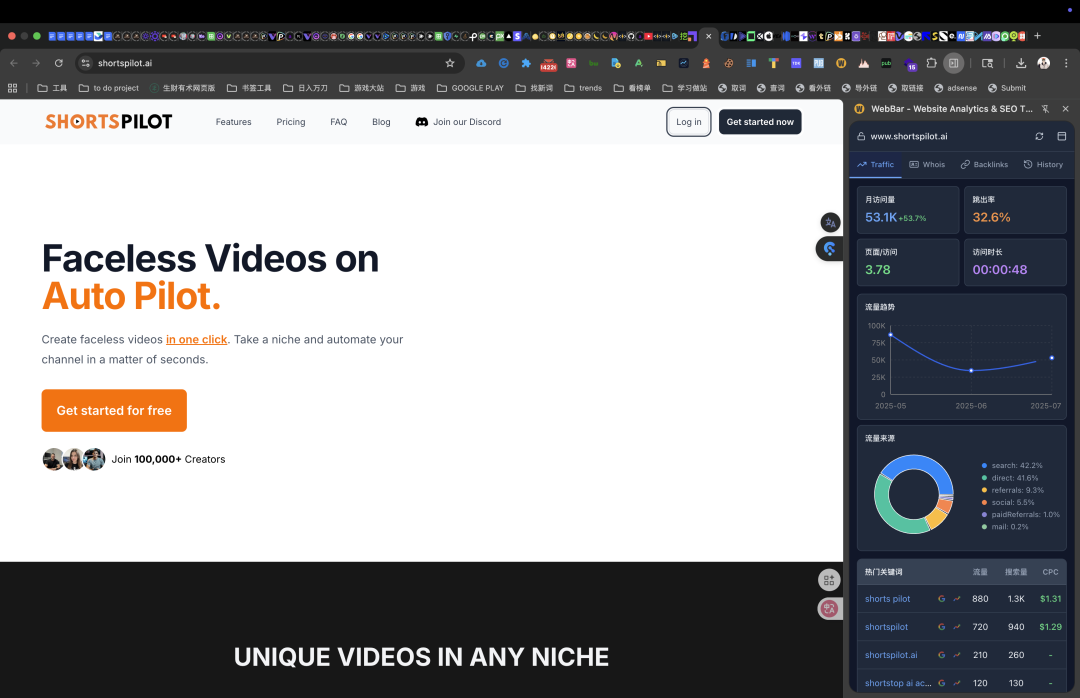Viewport: 1080px width, 698px height.
Task: Click the browser back arrow
Action: tap(14, 63)
